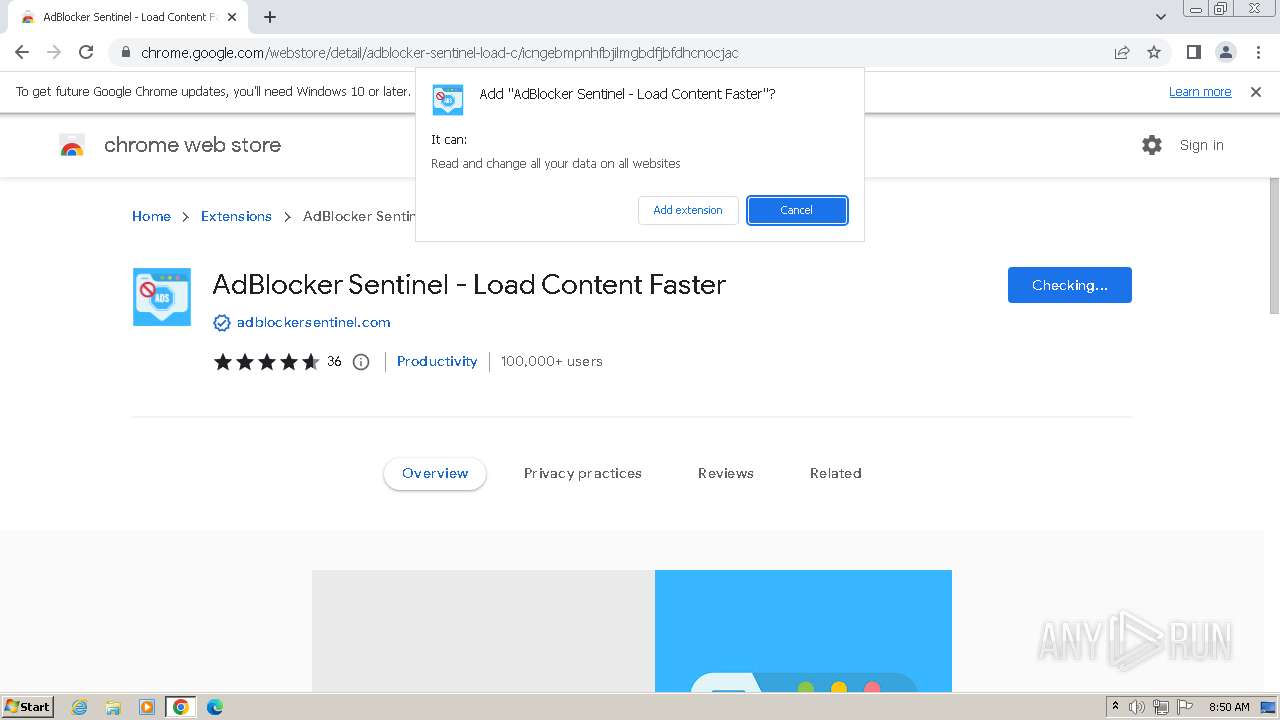Click the AdBlocker Sentinel extension logo
1280x720 pixels.
pyautogui.click(x=162, y=297)
